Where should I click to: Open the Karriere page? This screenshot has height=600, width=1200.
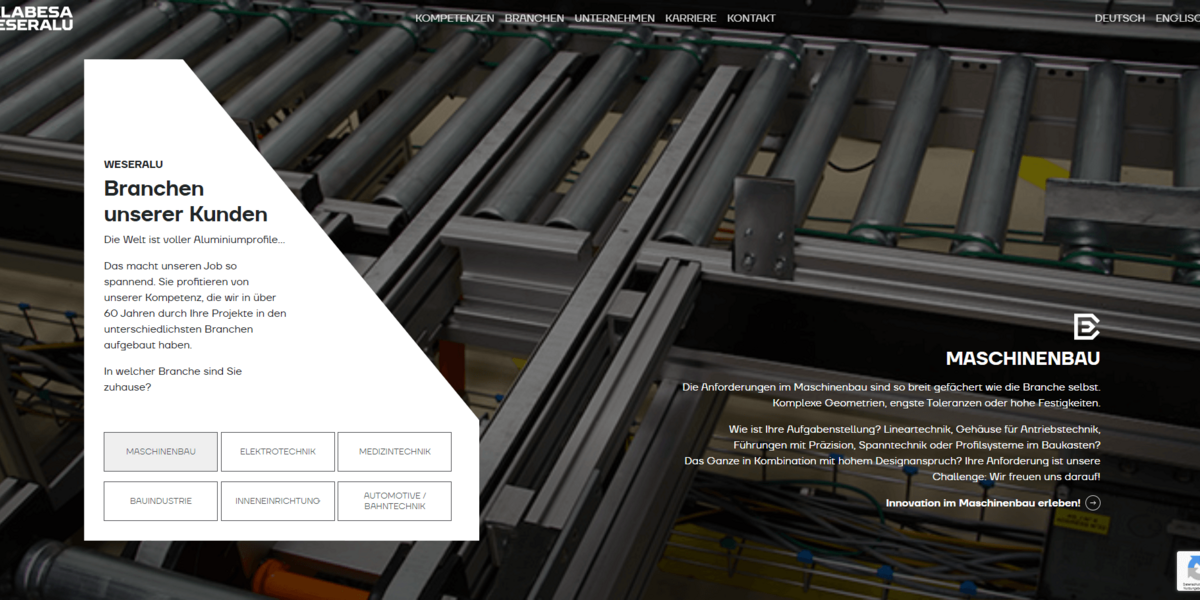[x=691, y=18]
